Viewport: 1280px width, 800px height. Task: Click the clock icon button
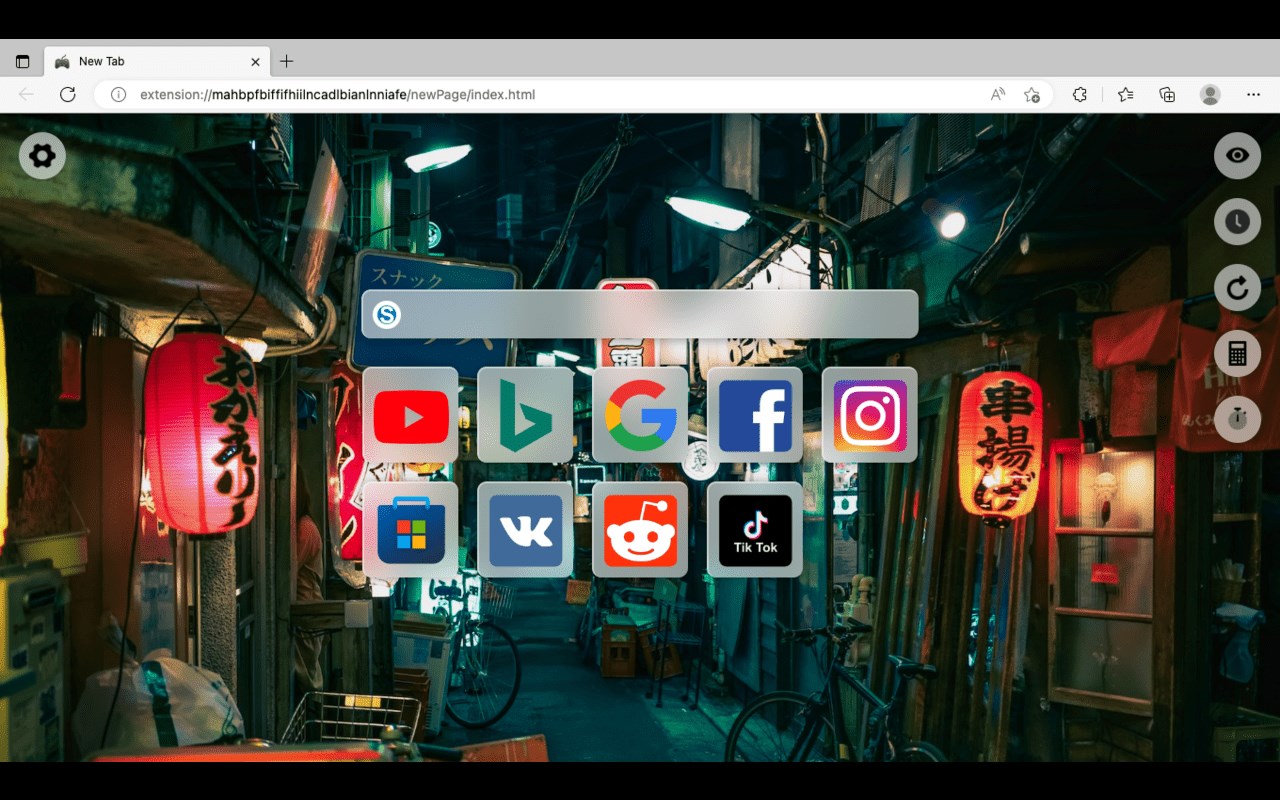1237,222
